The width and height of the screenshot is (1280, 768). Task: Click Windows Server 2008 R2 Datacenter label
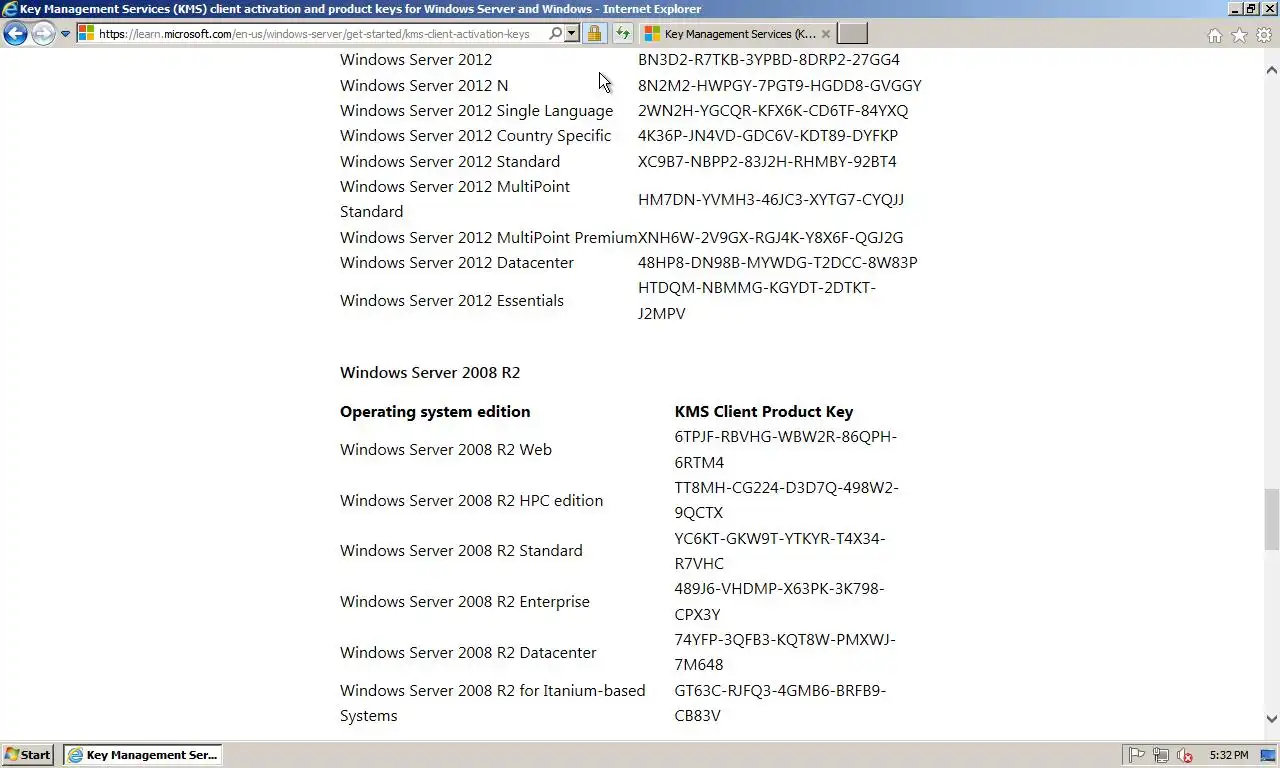click(468, 653)
